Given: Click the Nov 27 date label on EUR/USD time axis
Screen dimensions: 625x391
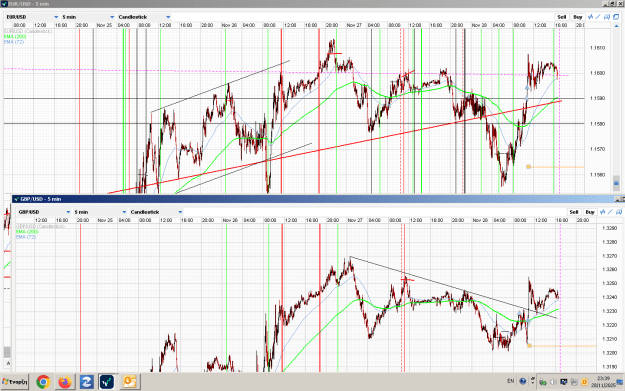Looking at the screenshot, I should 354,25.
